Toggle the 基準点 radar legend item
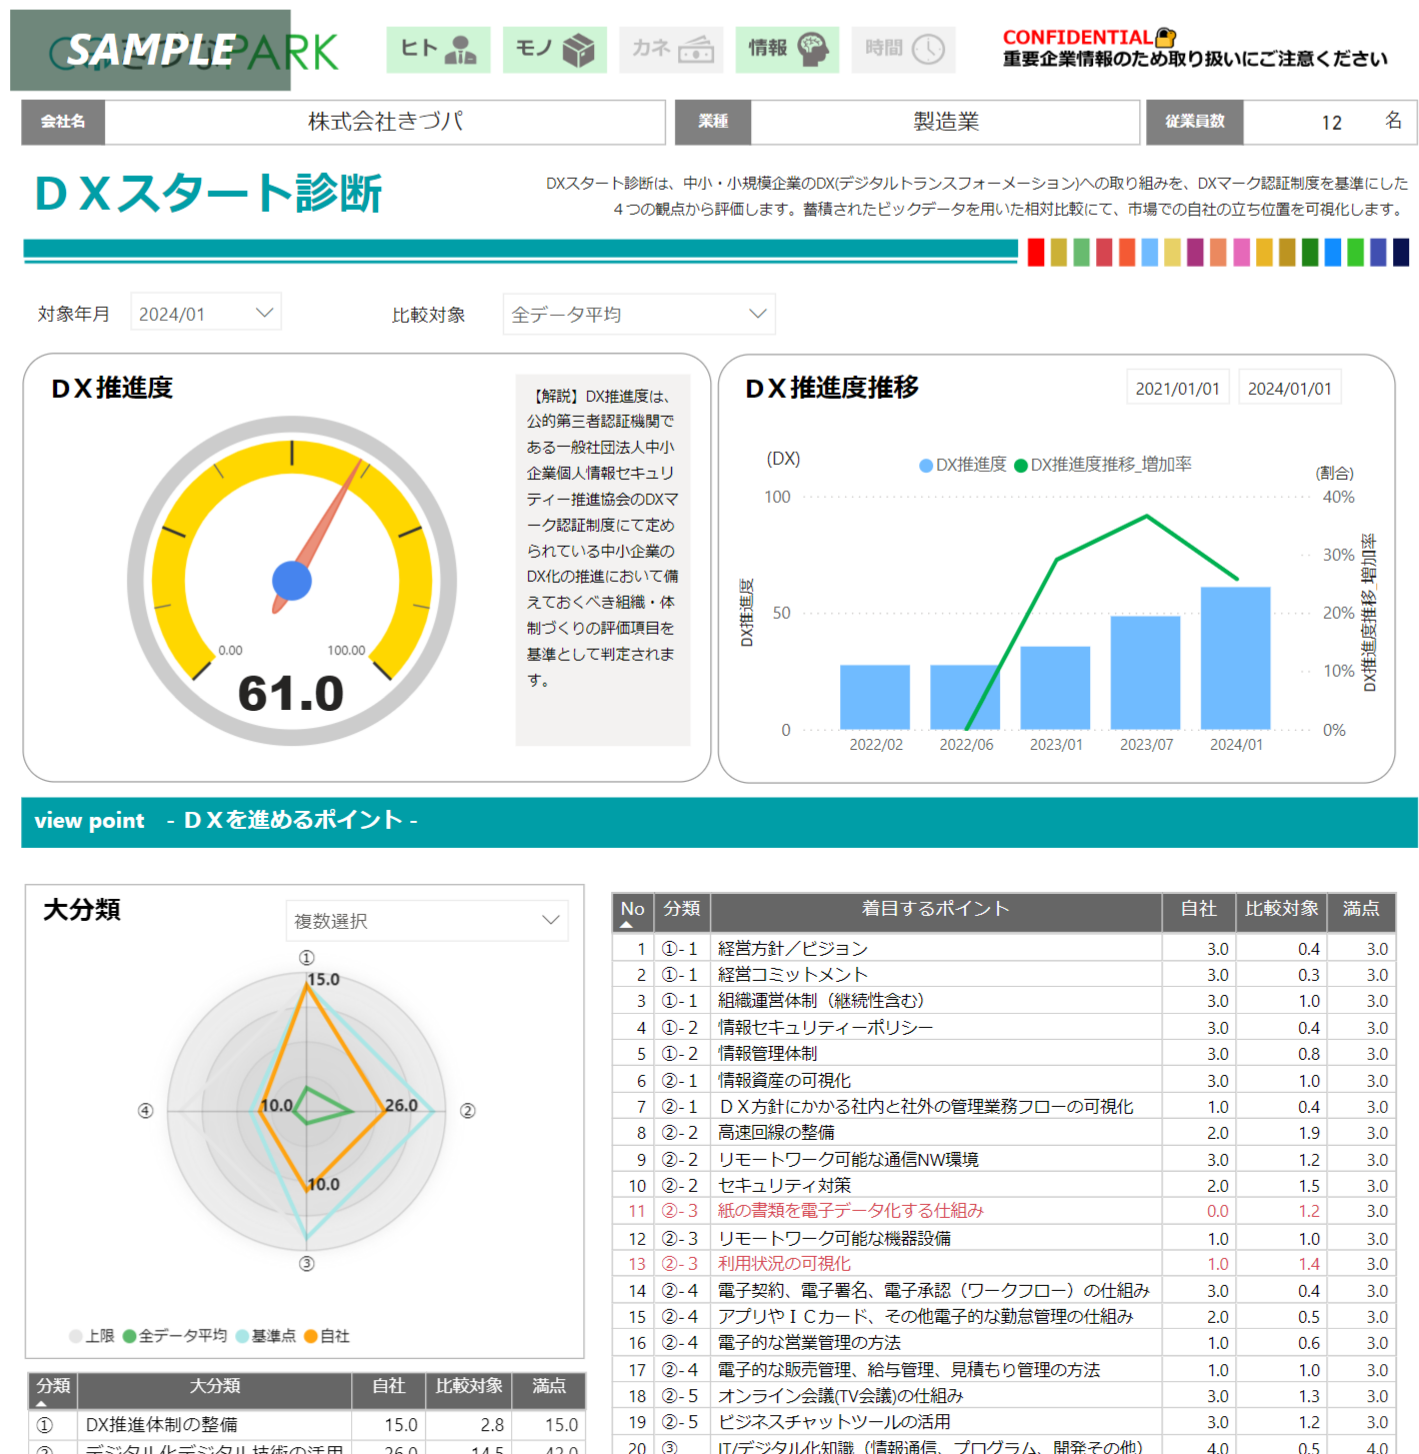1419x1454 pixels. point(266,1336)
